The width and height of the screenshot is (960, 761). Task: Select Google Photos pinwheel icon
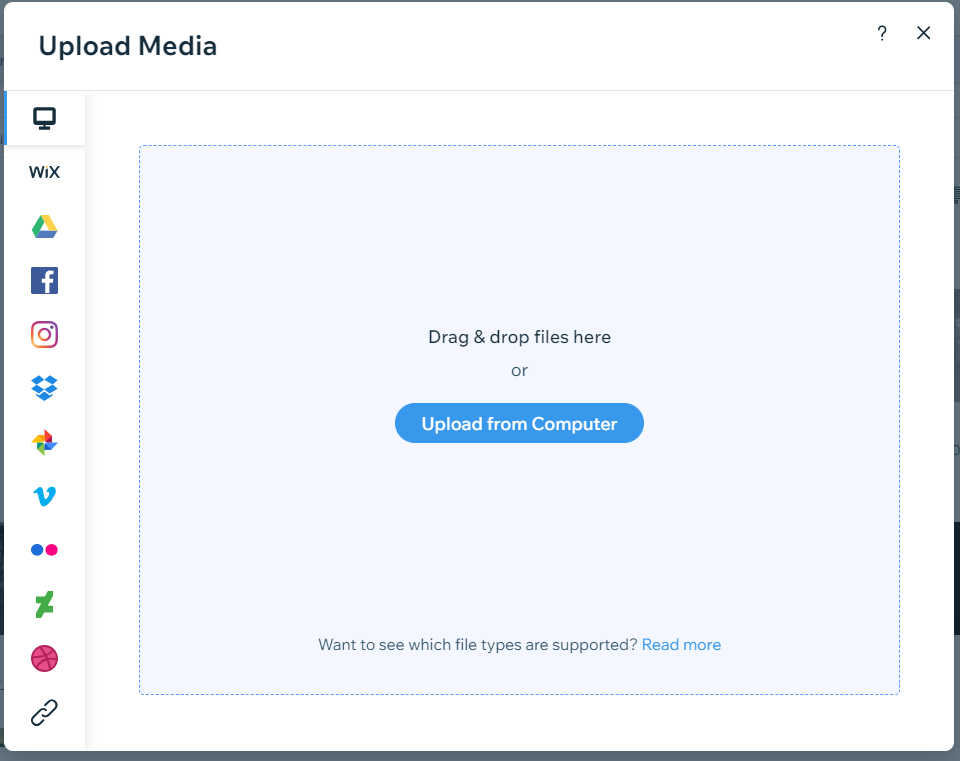click(45, 442)
